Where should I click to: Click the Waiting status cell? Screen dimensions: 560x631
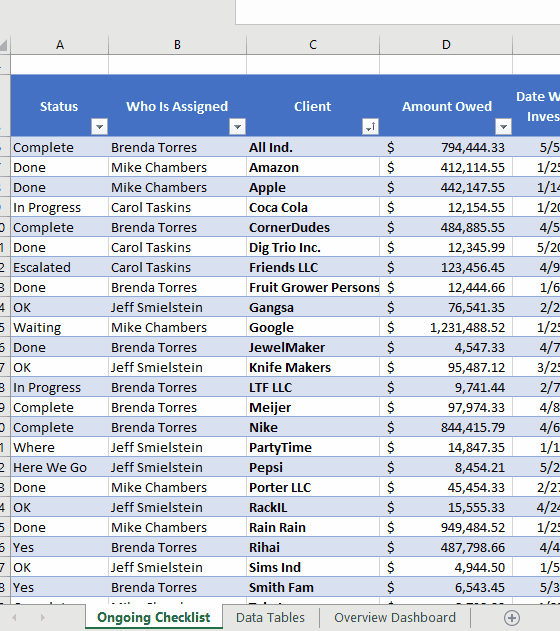click(x=60, y=327)
